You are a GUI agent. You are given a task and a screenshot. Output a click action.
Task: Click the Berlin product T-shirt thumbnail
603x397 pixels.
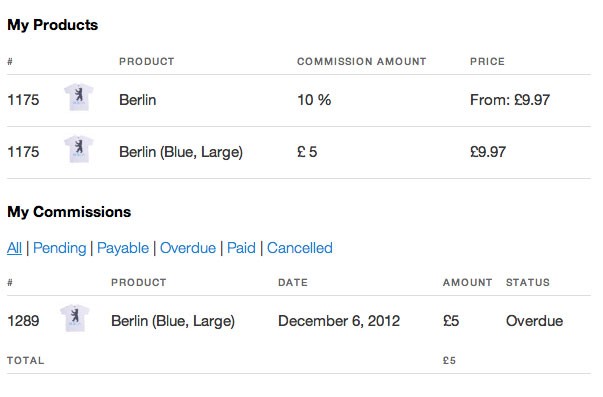[x=79, y=97]
